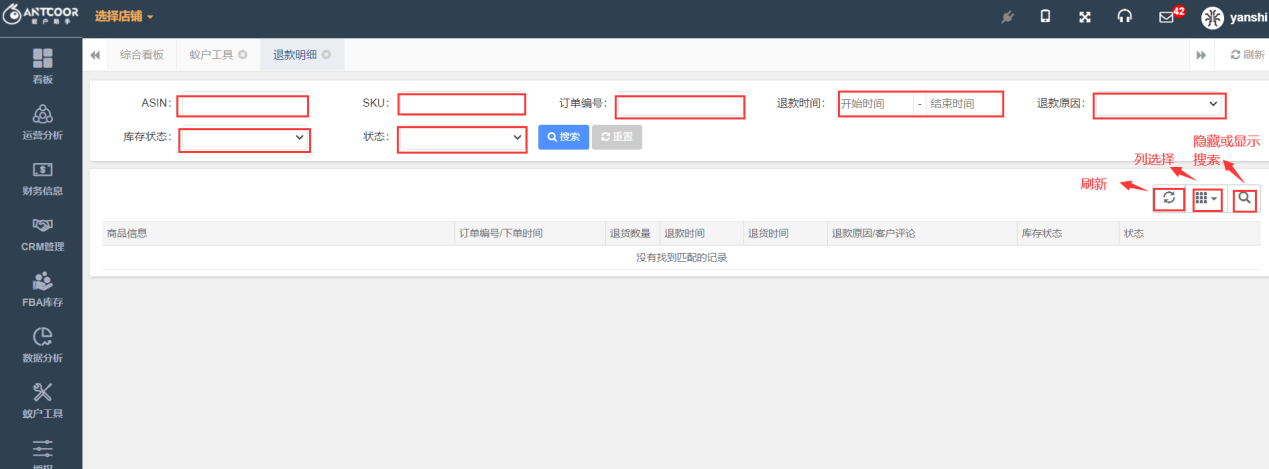Open 财务信息 in the sidebar
Screen dimensions: 1269x469
(x=42, y=178)
